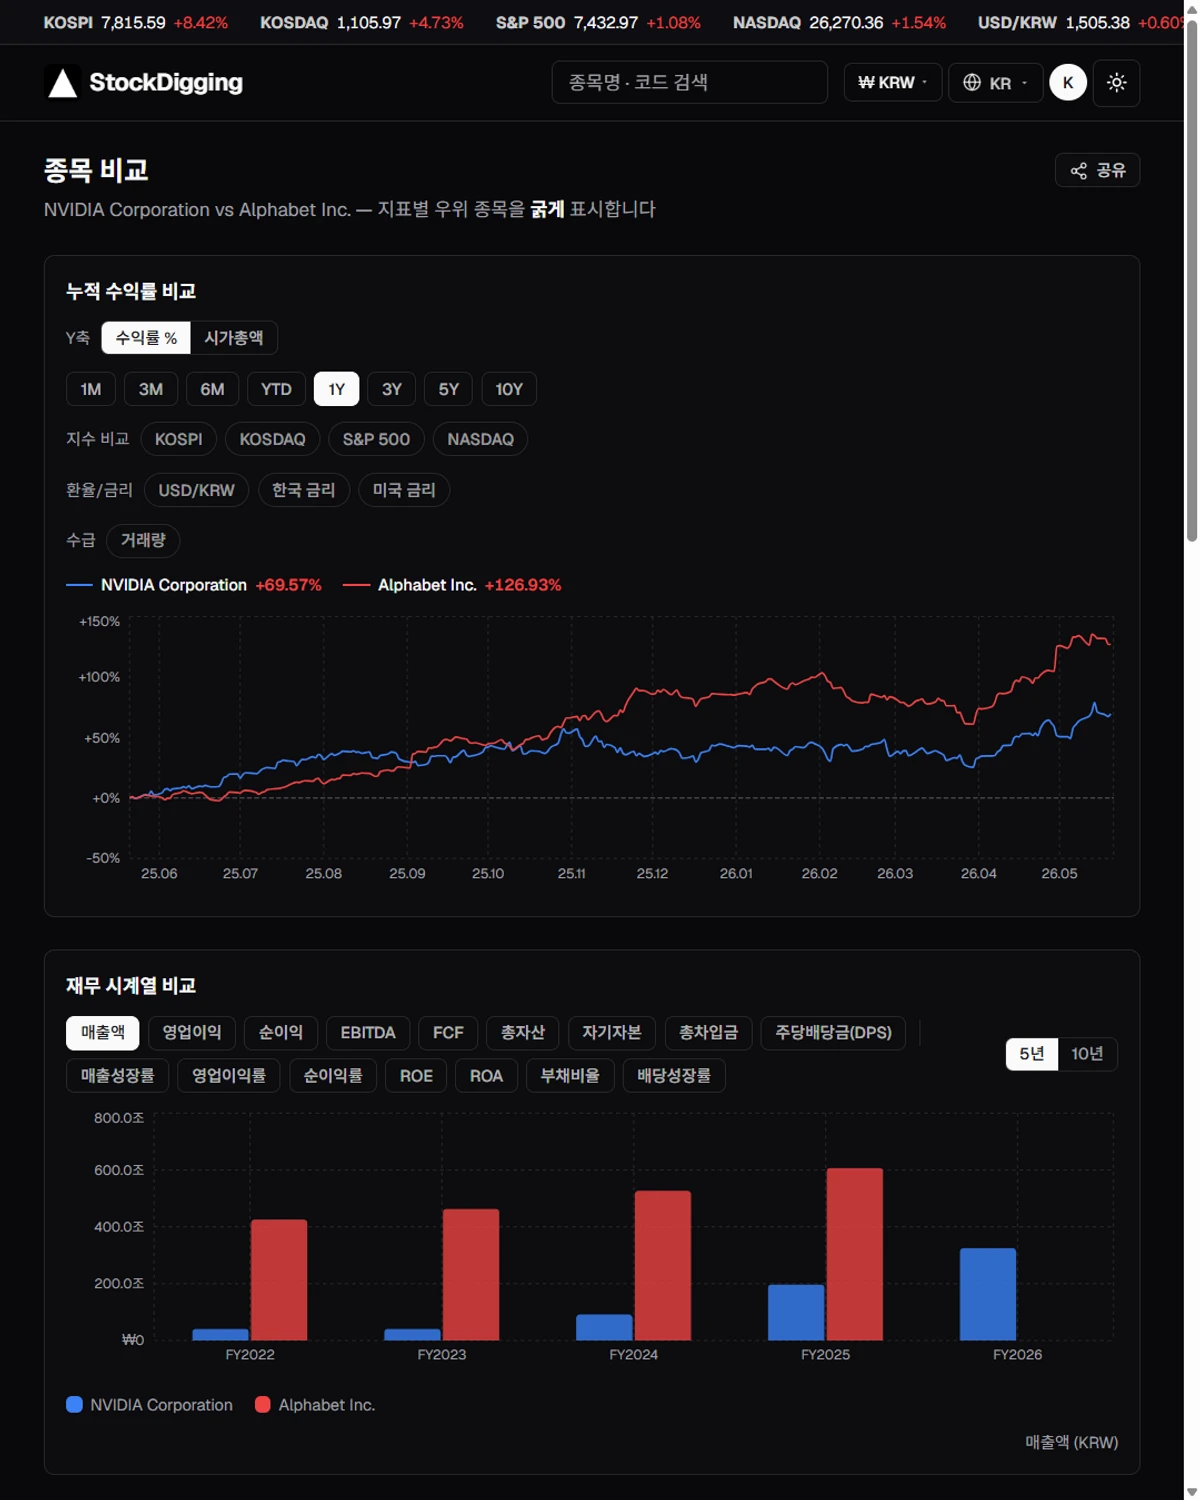
Task: Select the 10Y period
Action: [509, 389]
